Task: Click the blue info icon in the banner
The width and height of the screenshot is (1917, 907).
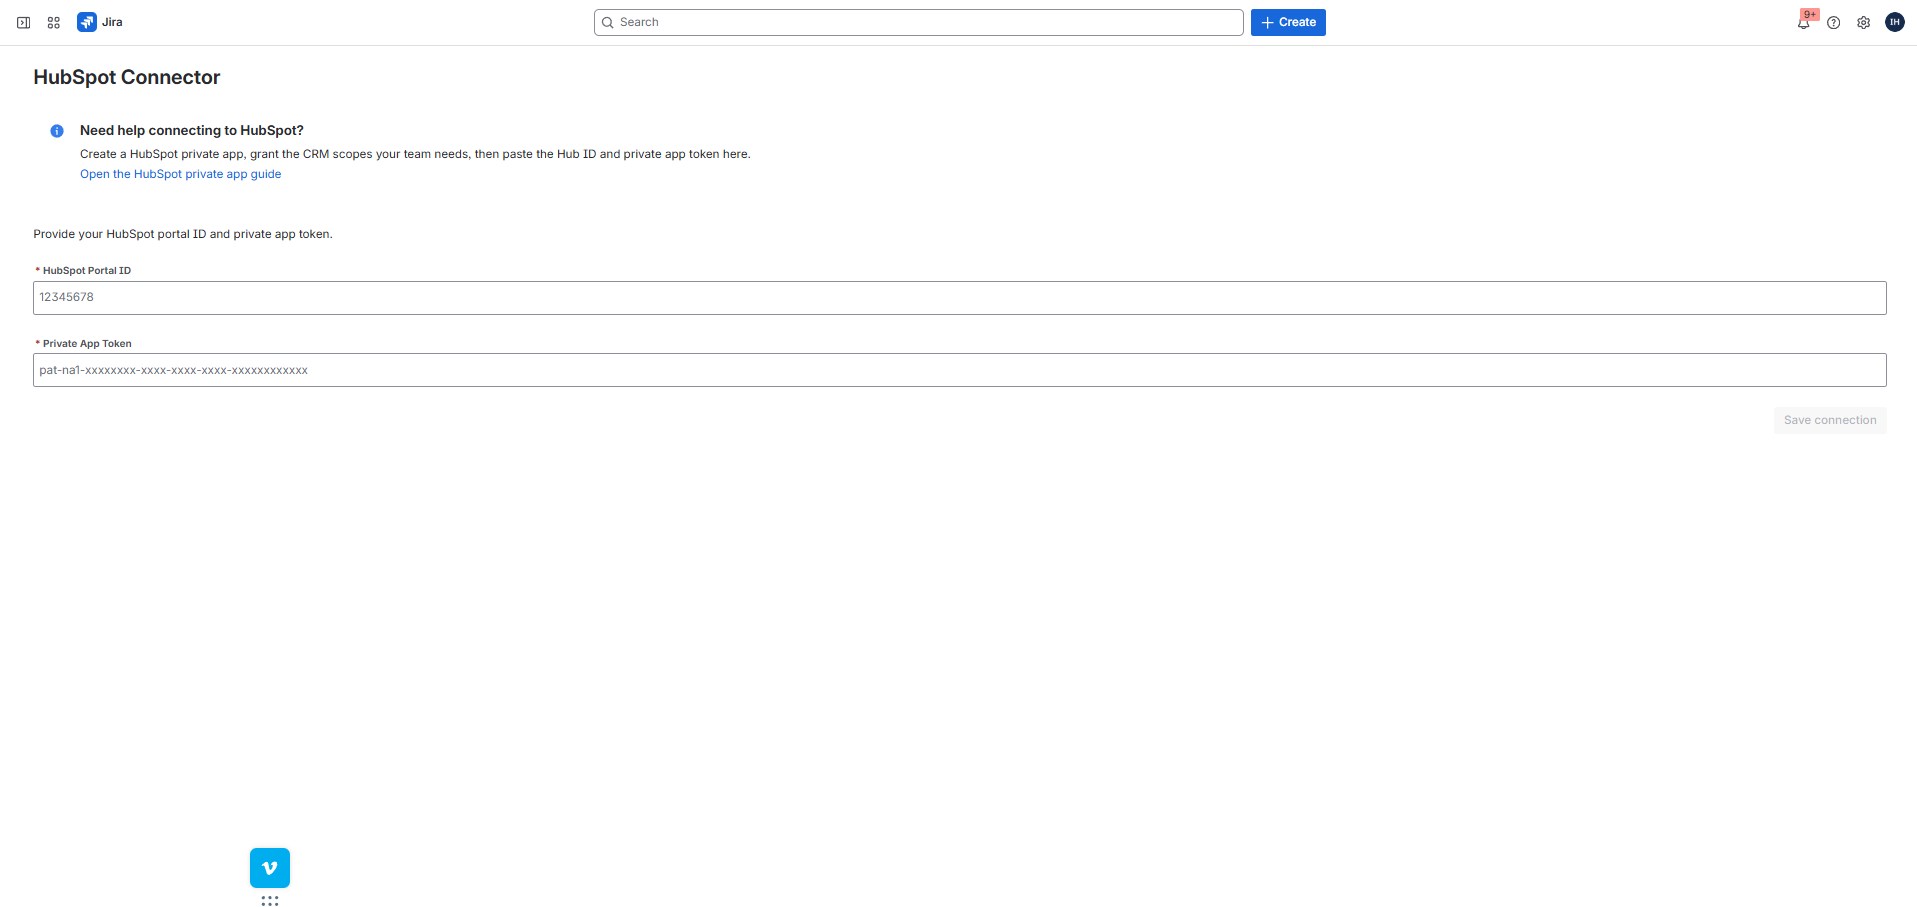Action: coord(56,131)
